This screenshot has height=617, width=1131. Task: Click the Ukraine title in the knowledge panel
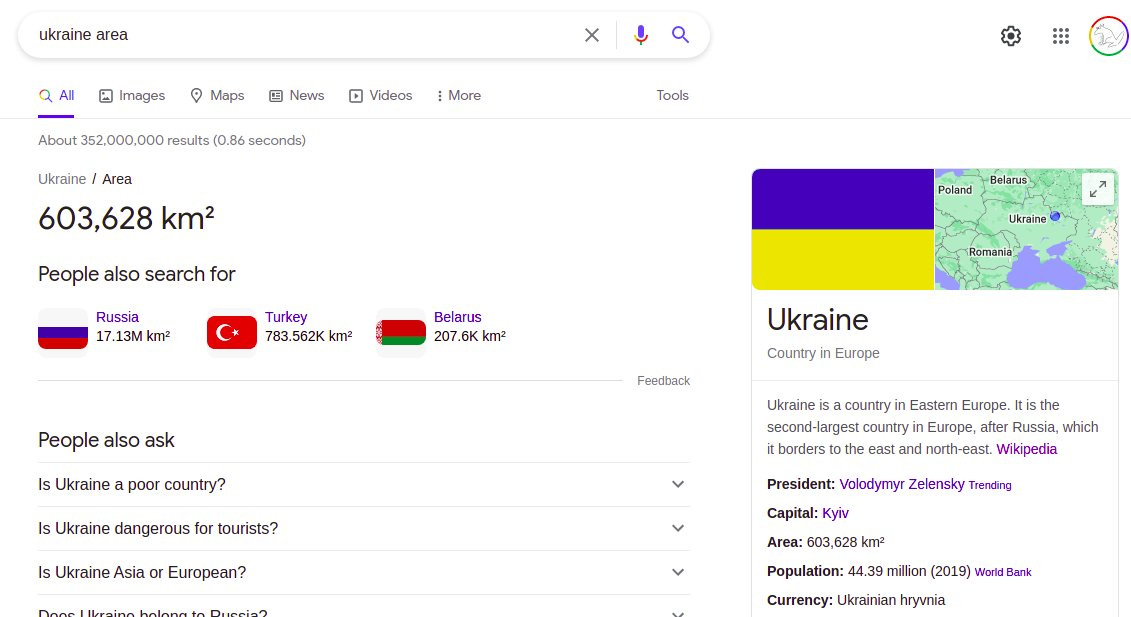[x=817, y=320]
